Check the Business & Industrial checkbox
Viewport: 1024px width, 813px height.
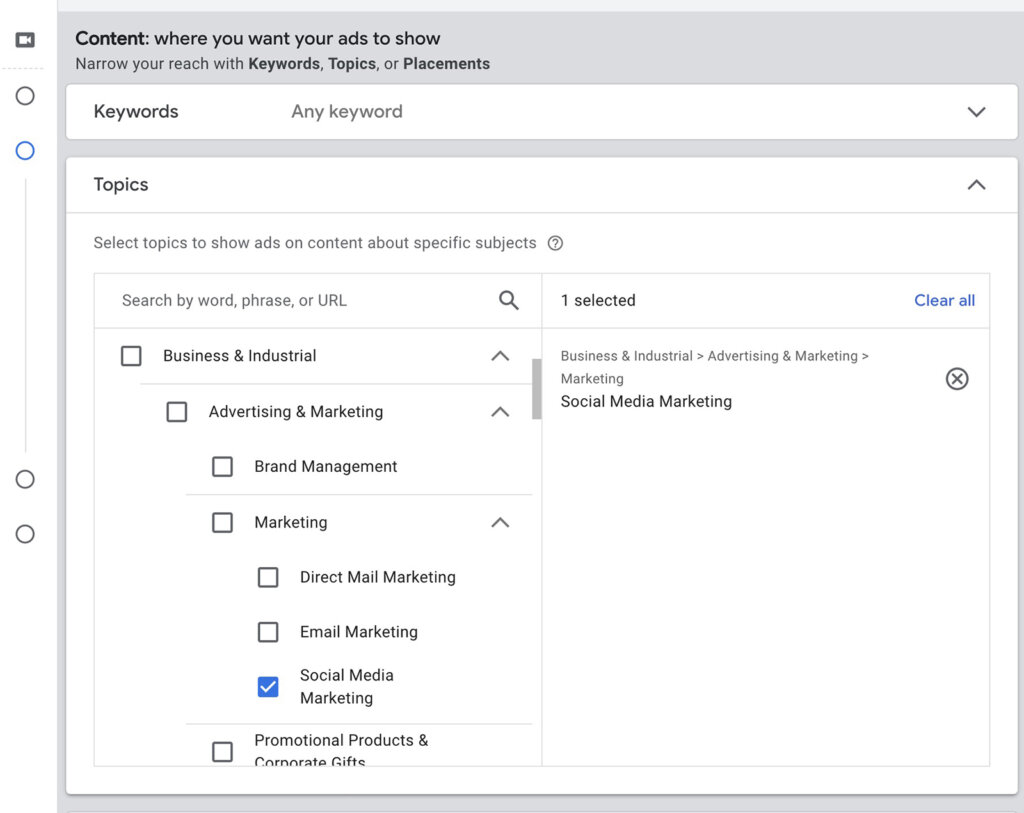point(131,355)
